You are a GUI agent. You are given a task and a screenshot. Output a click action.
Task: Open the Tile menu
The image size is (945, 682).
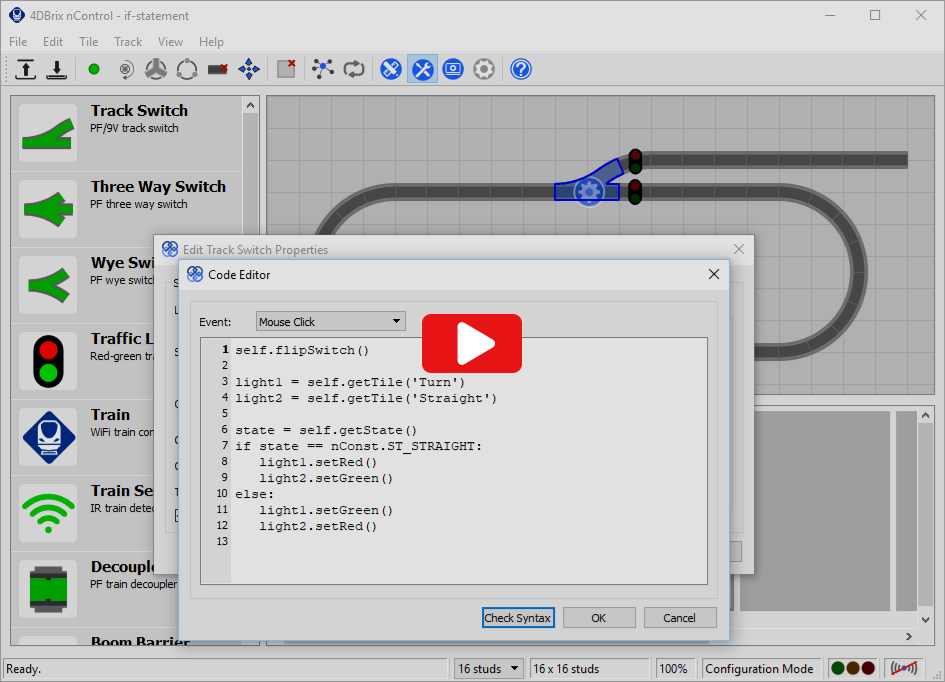(x=89, y=42)
